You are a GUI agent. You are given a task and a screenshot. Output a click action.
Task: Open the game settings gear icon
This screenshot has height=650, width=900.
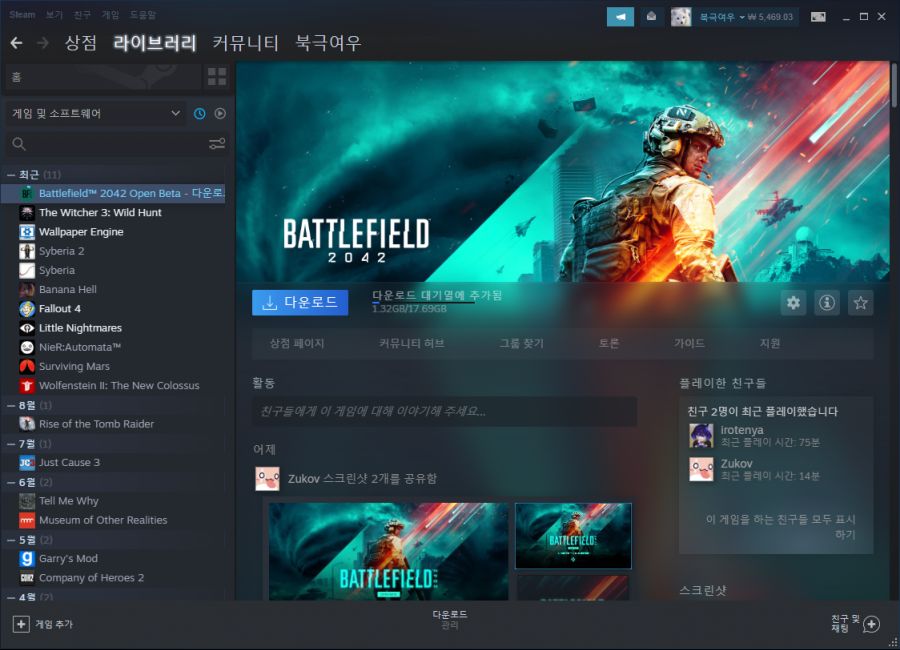coord(793,303)
